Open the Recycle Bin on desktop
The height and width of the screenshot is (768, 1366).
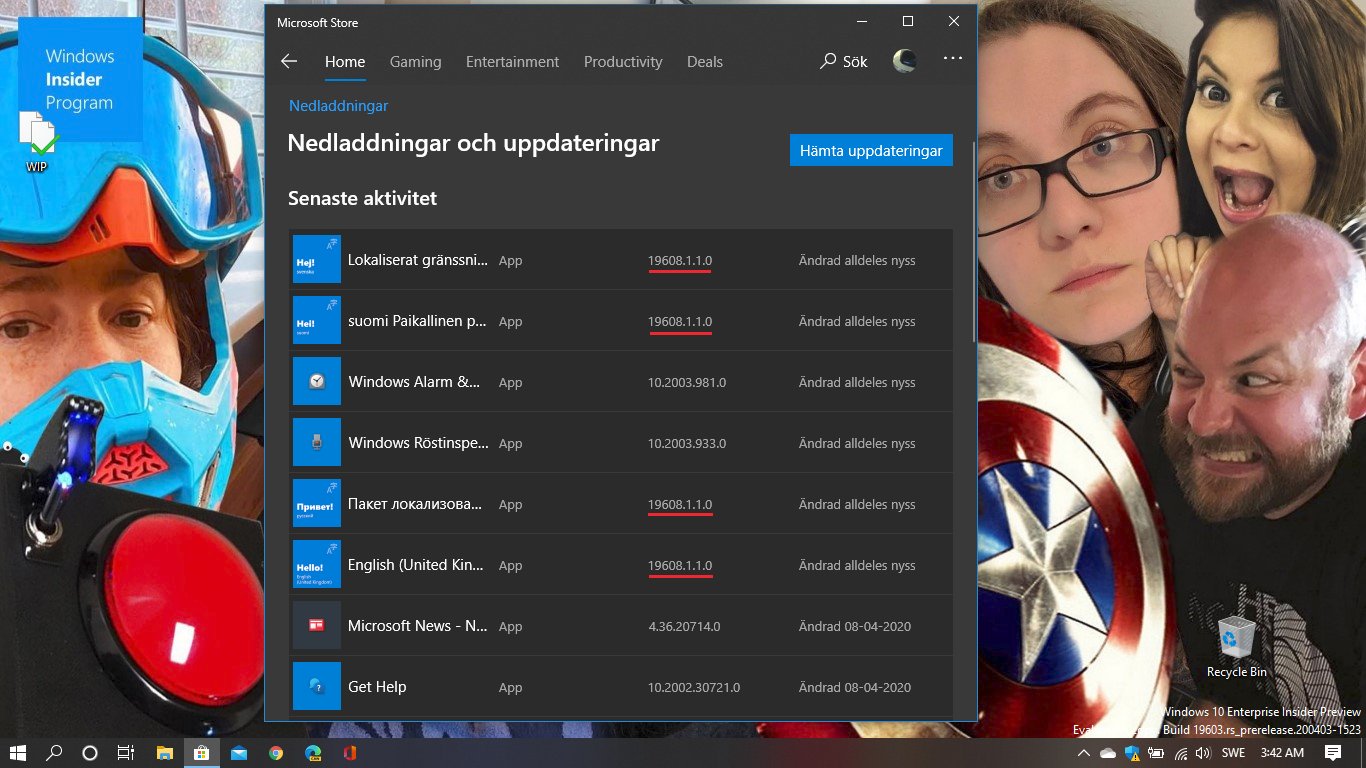point(1237,648)
